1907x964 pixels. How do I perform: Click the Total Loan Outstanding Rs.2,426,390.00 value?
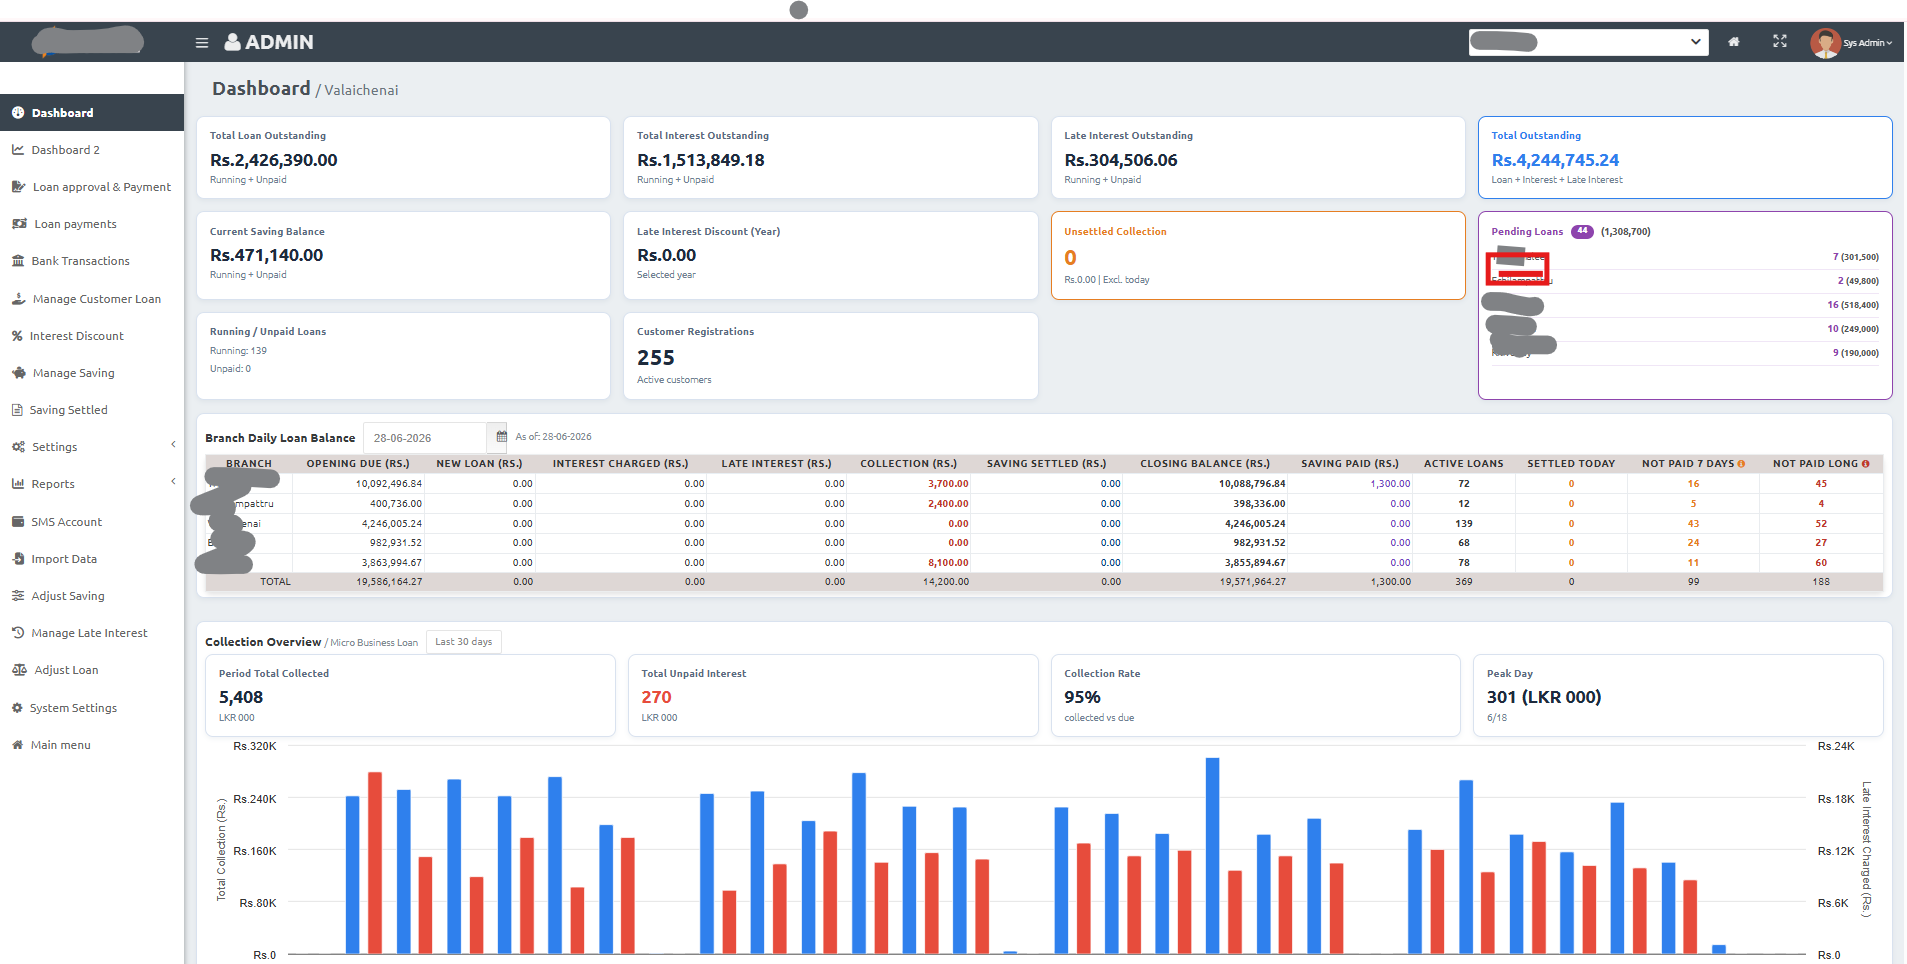point(274,160)
